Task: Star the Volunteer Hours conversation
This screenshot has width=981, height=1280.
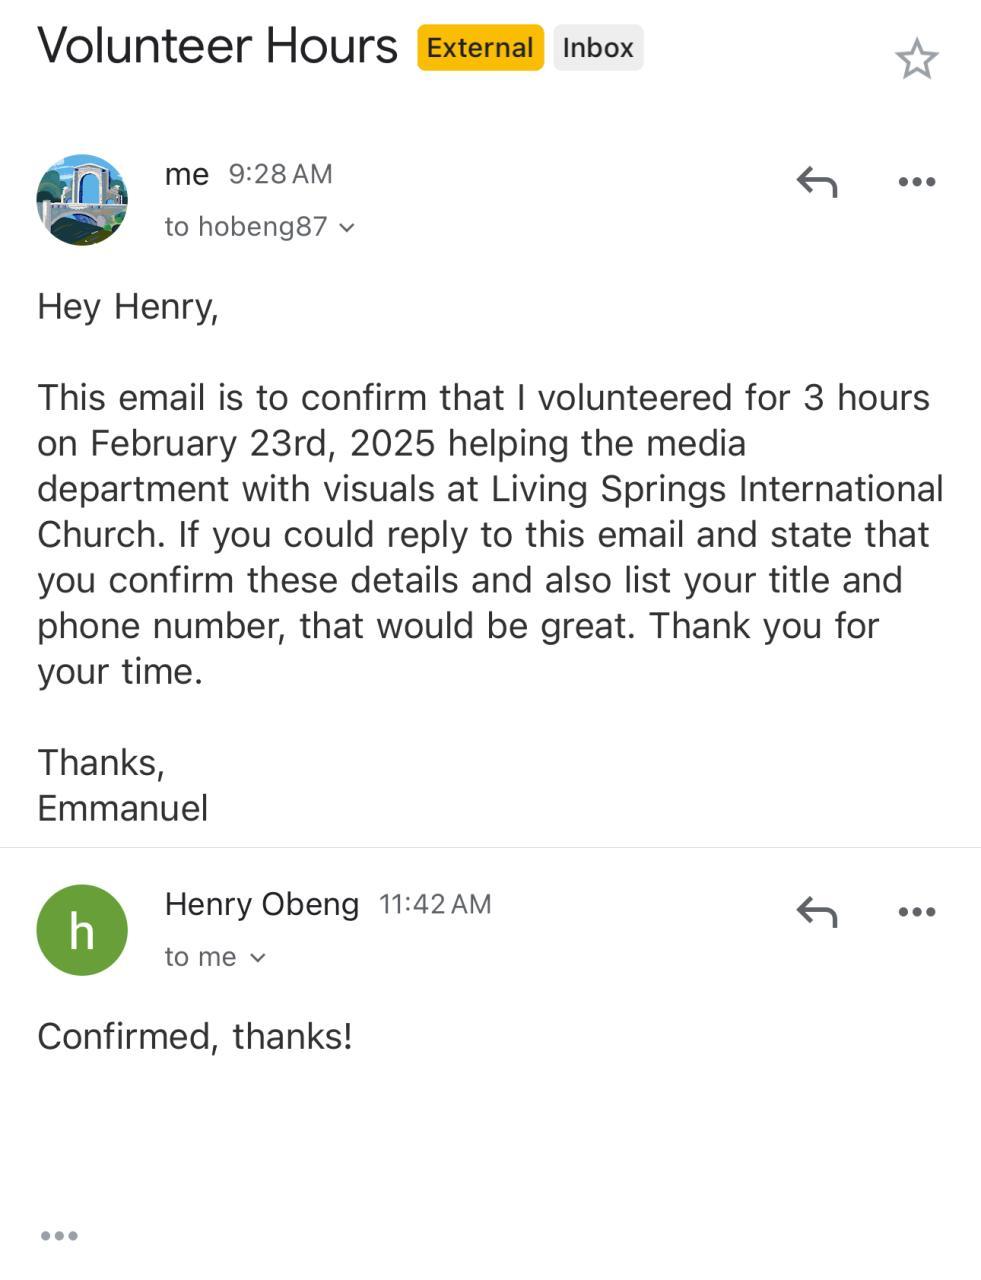Action: coord(916,59)
